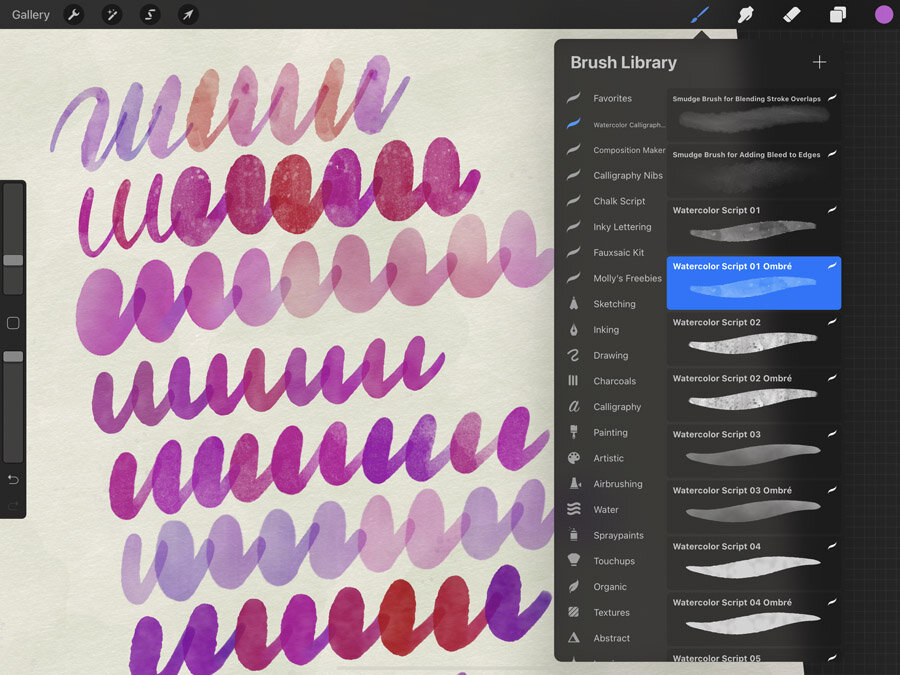Open the Actions wrench menu
The image size is (900, 675).
pos(74,15)
